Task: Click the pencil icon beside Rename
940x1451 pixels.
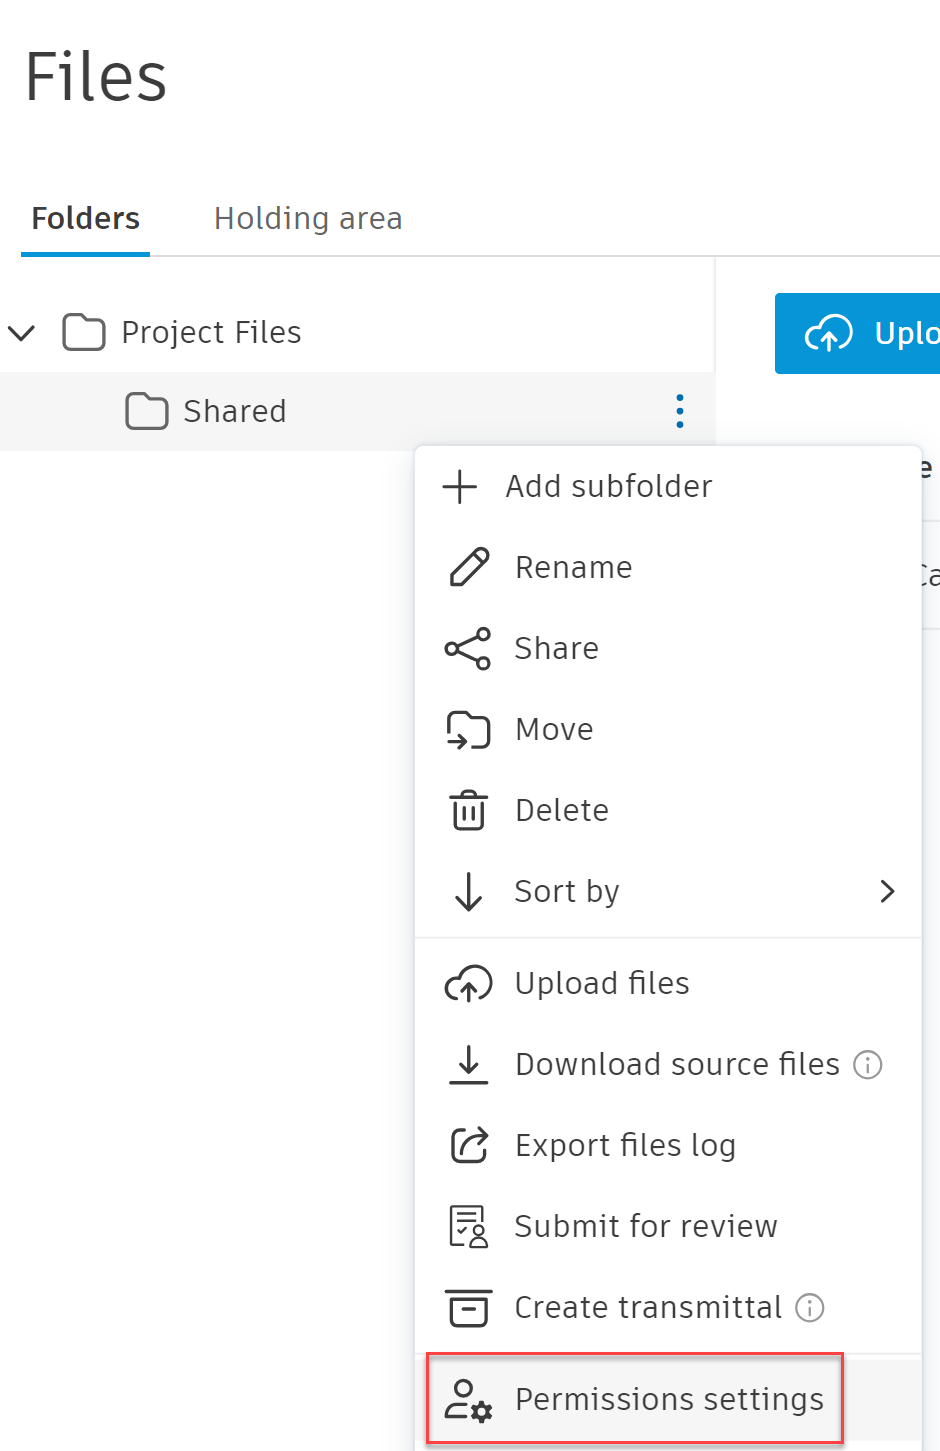Action: point(469,567)
